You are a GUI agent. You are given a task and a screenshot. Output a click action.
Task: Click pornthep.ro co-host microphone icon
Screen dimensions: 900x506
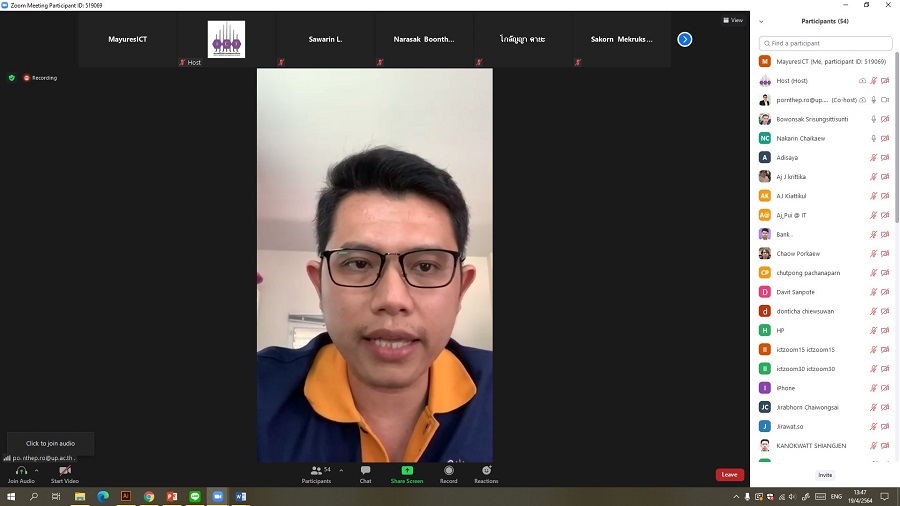tap(874, 100)
